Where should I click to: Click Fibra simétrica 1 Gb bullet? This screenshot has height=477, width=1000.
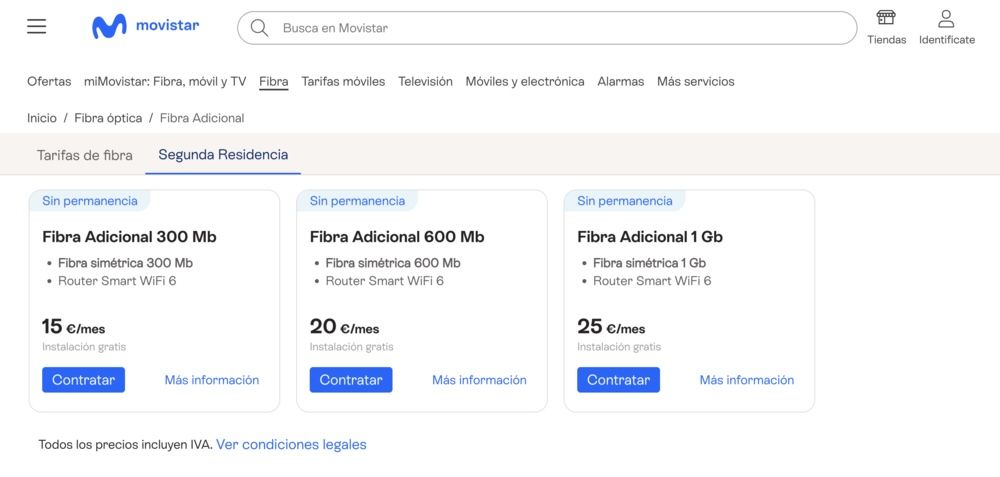click(x=649, y=263)
